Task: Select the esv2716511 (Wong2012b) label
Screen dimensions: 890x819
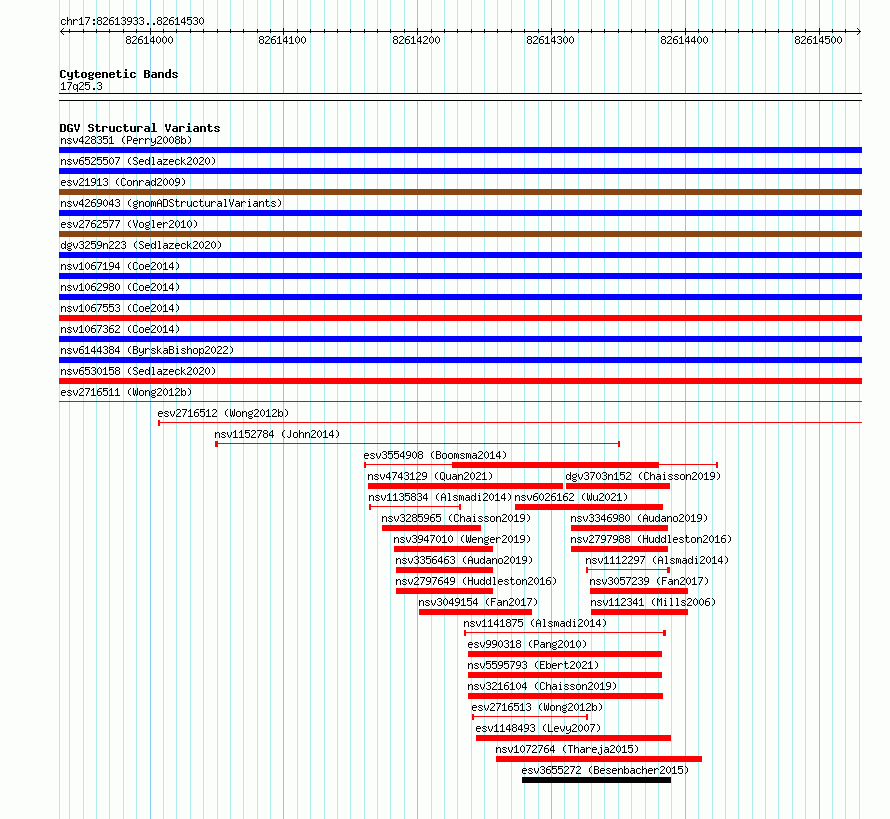Action: point(126,392)
